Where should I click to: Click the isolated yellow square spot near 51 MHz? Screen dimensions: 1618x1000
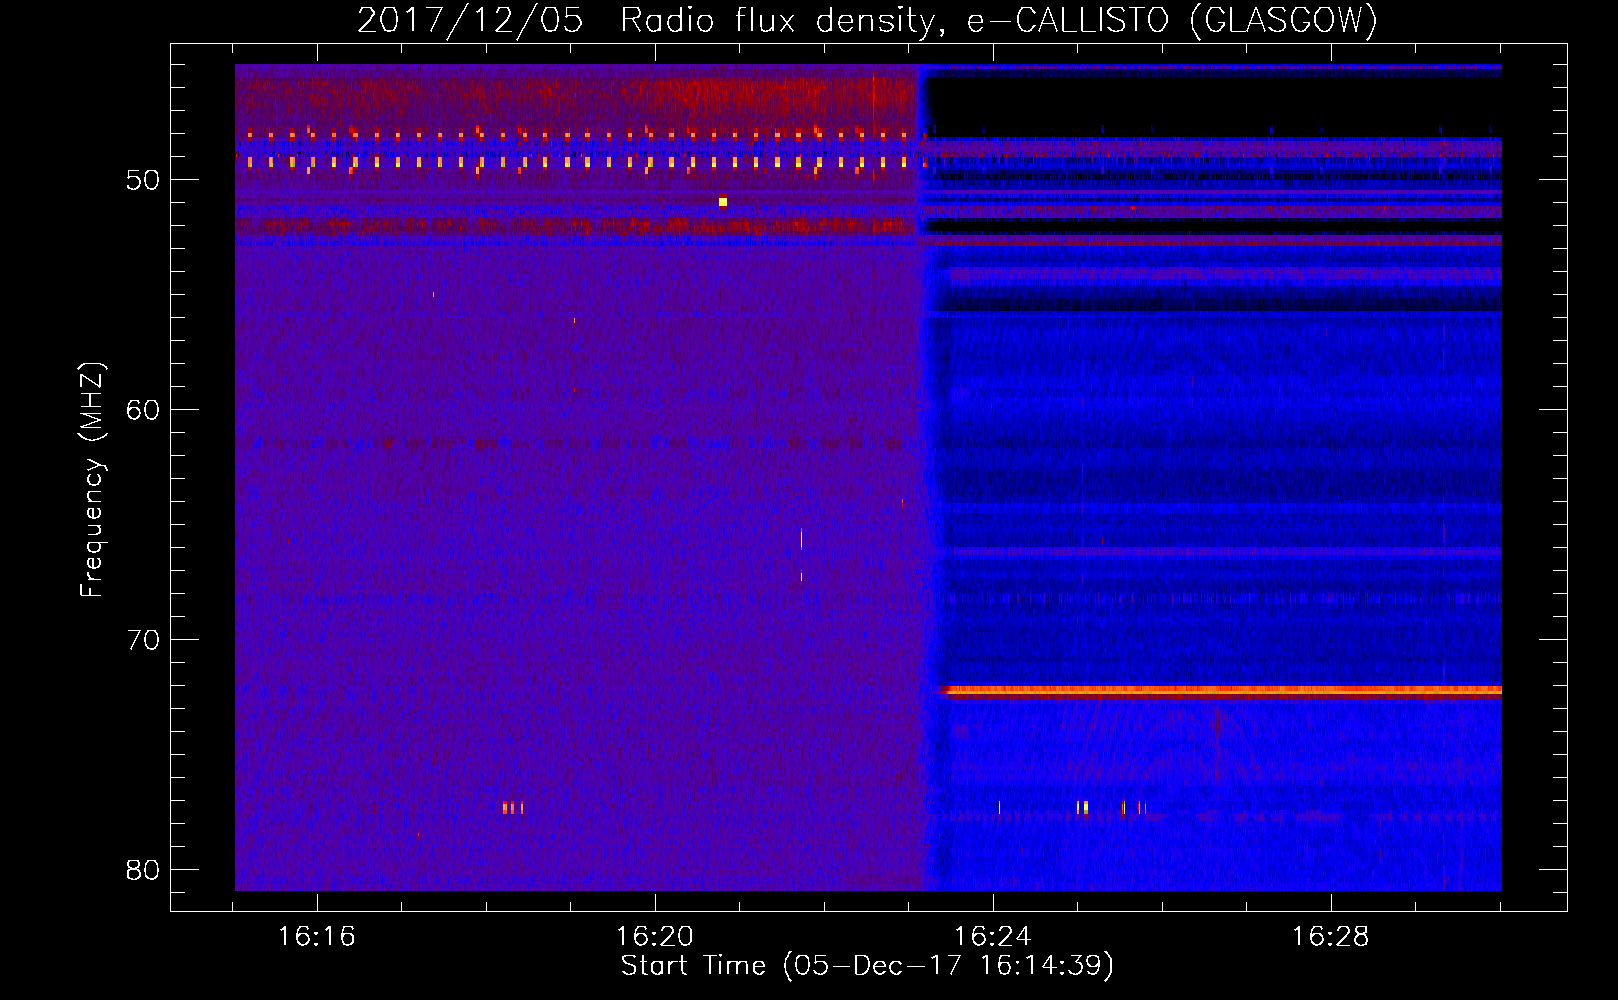click(x=723, y=202)
